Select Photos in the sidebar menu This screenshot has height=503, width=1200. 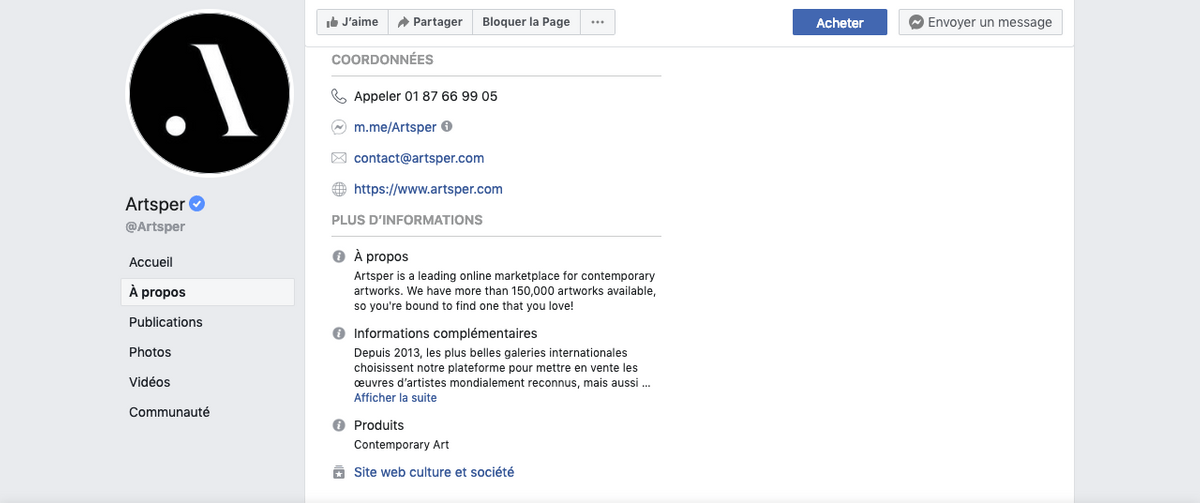coord(150,352)
